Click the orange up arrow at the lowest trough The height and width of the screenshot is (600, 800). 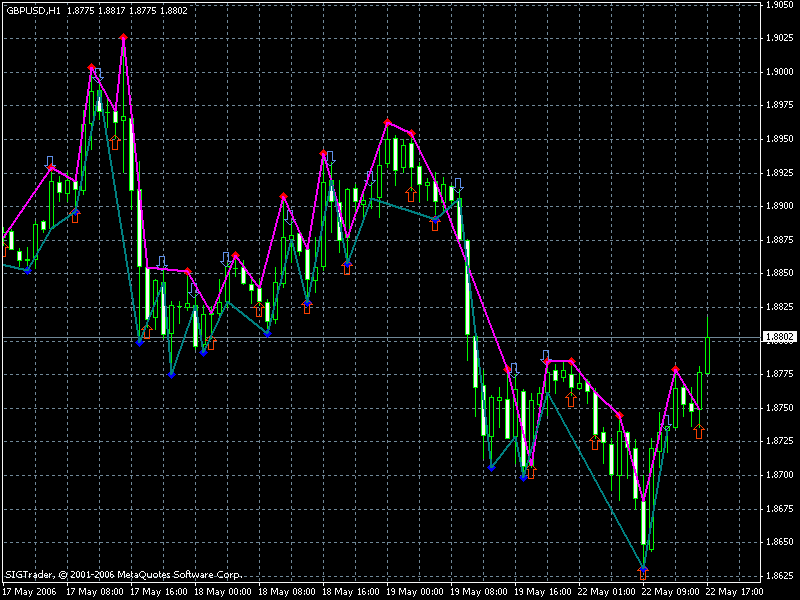point(643,574)
